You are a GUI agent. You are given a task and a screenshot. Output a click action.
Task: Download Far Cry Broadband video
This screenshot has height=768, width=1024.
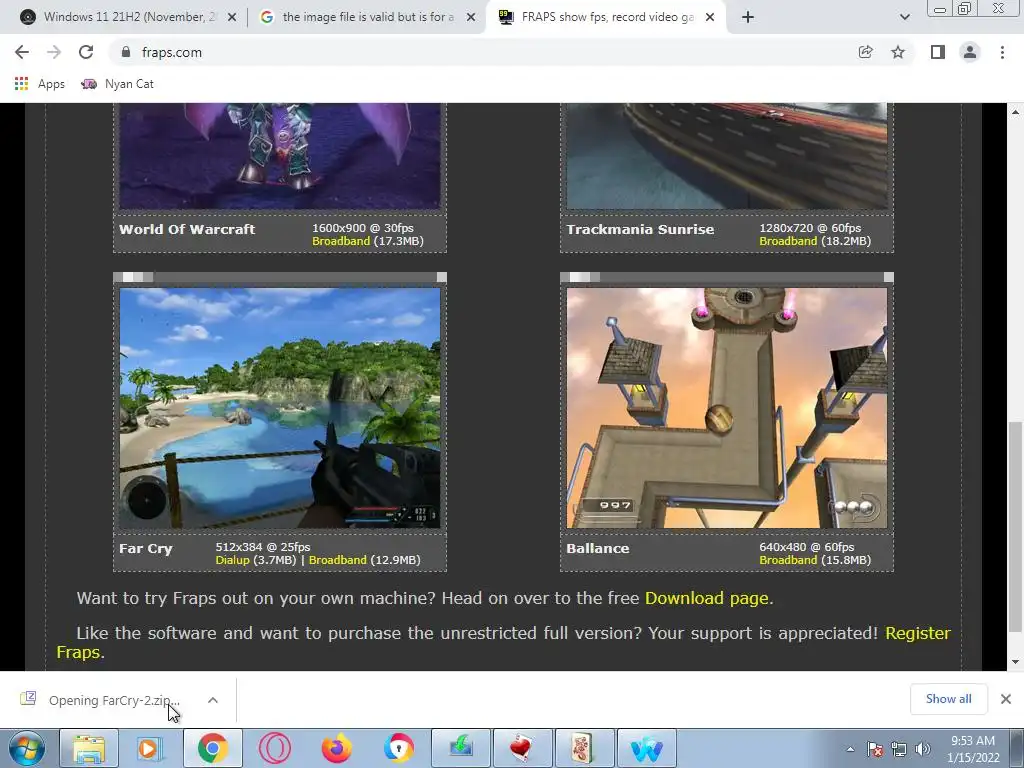(338, 560)
